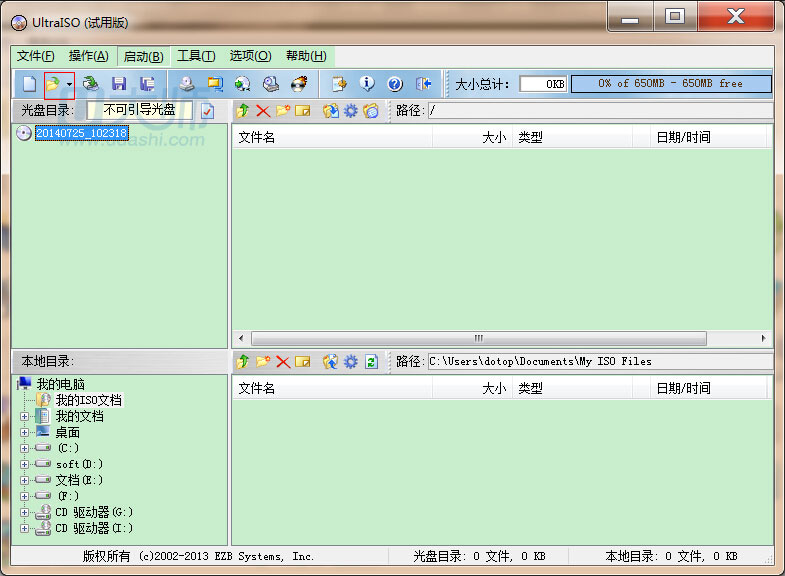Click the New file icon in toolbar
Viewport: 785px width, 576px height.
click(29, 84)
